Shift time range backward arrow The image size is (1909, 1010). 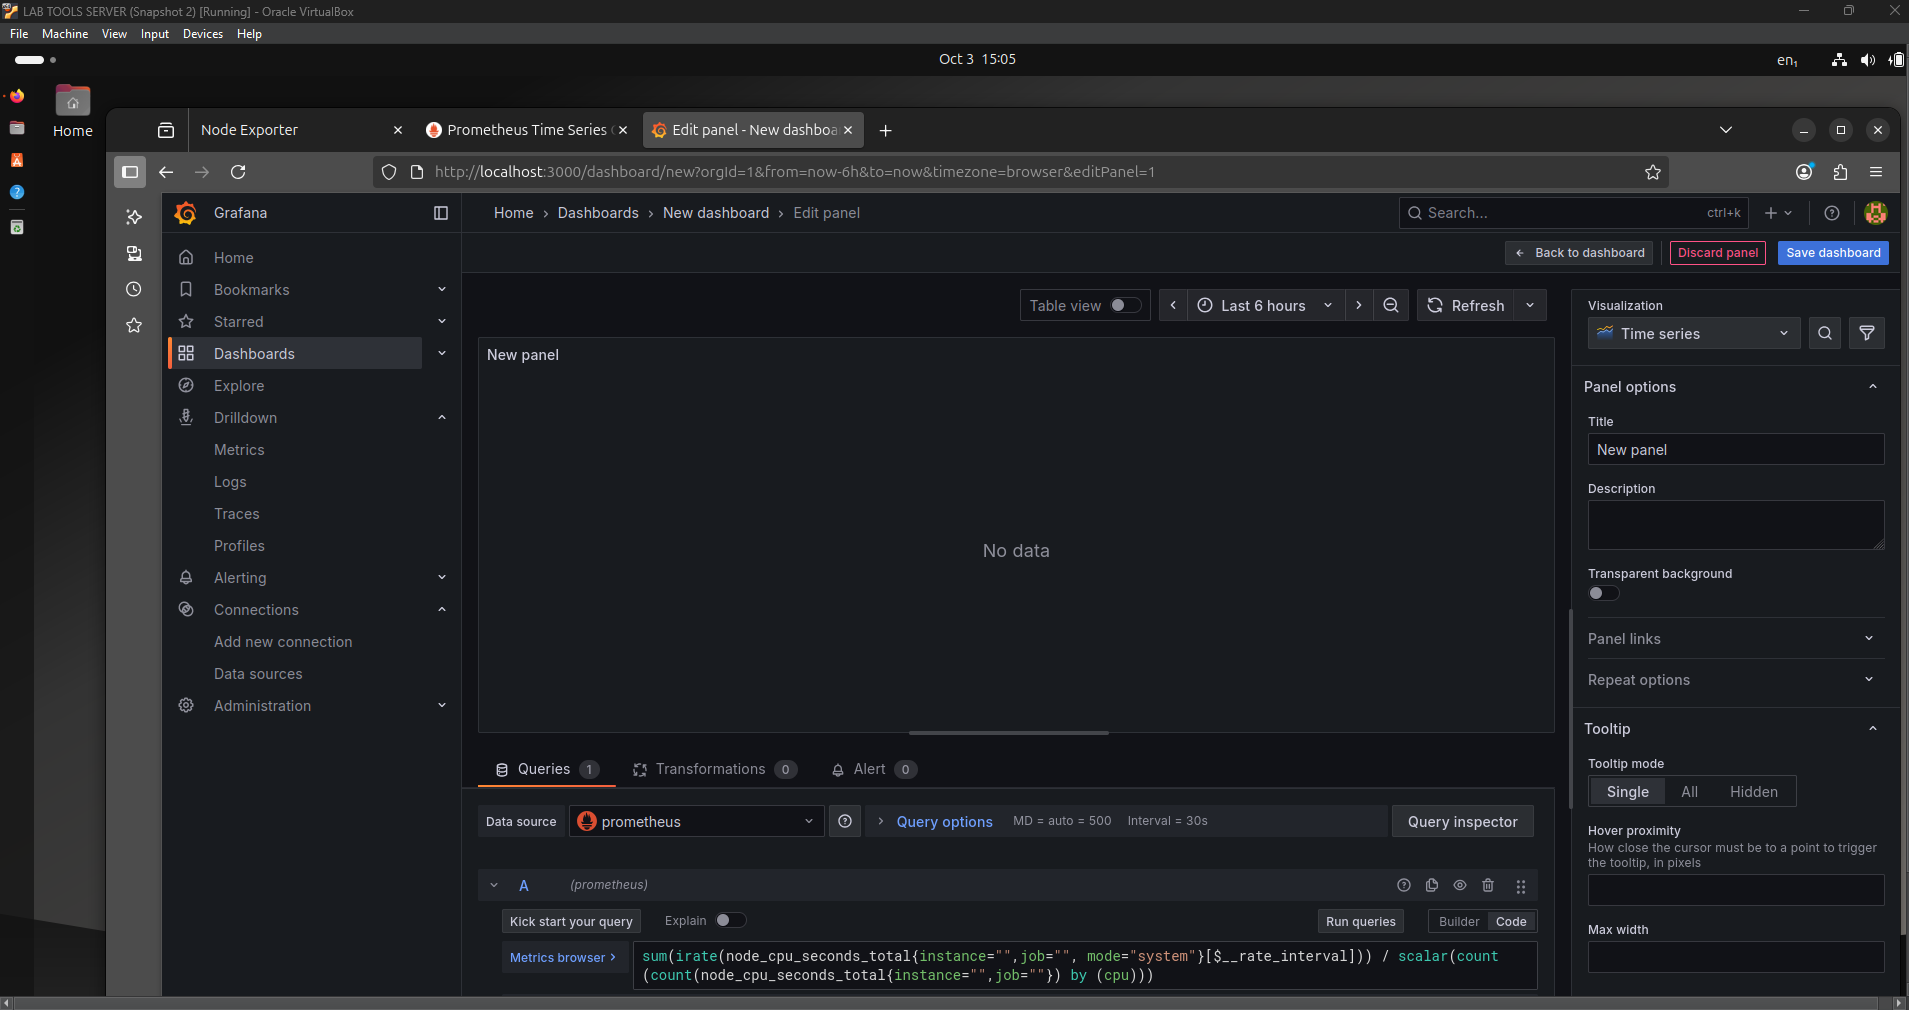coord(1173,306)
